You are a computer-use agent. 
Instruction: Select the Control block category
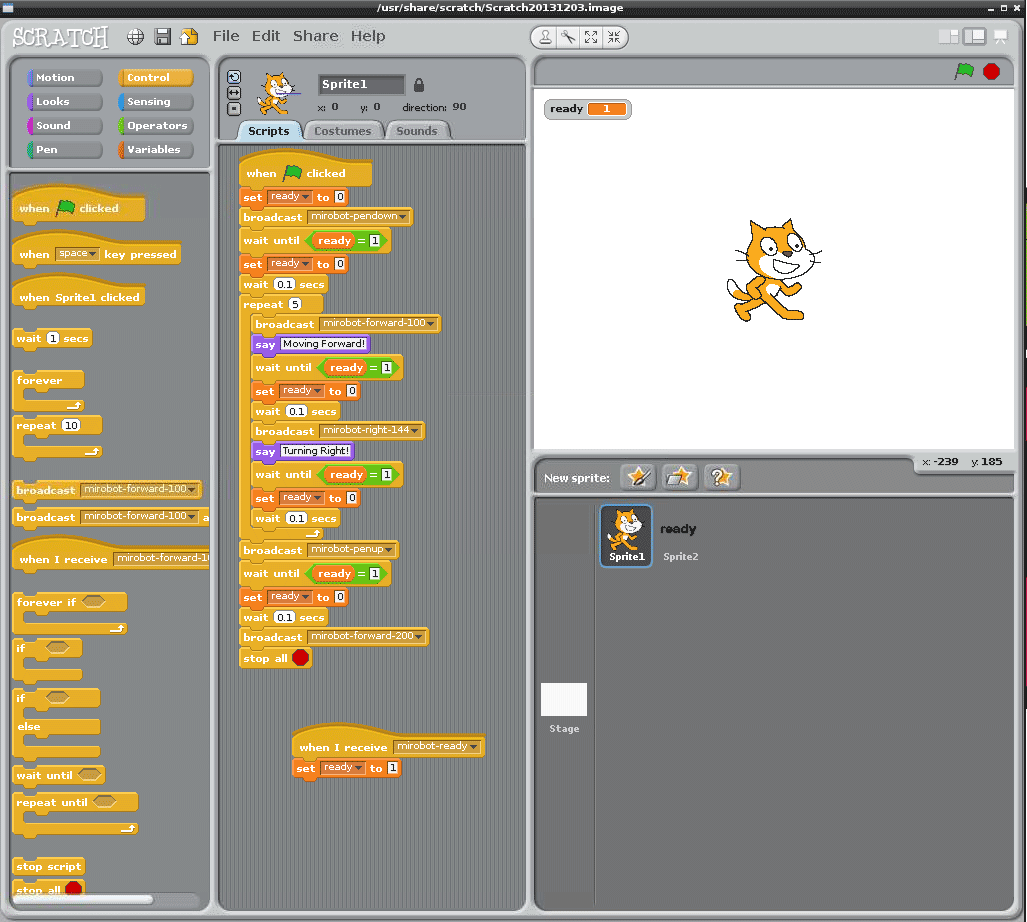156,77
